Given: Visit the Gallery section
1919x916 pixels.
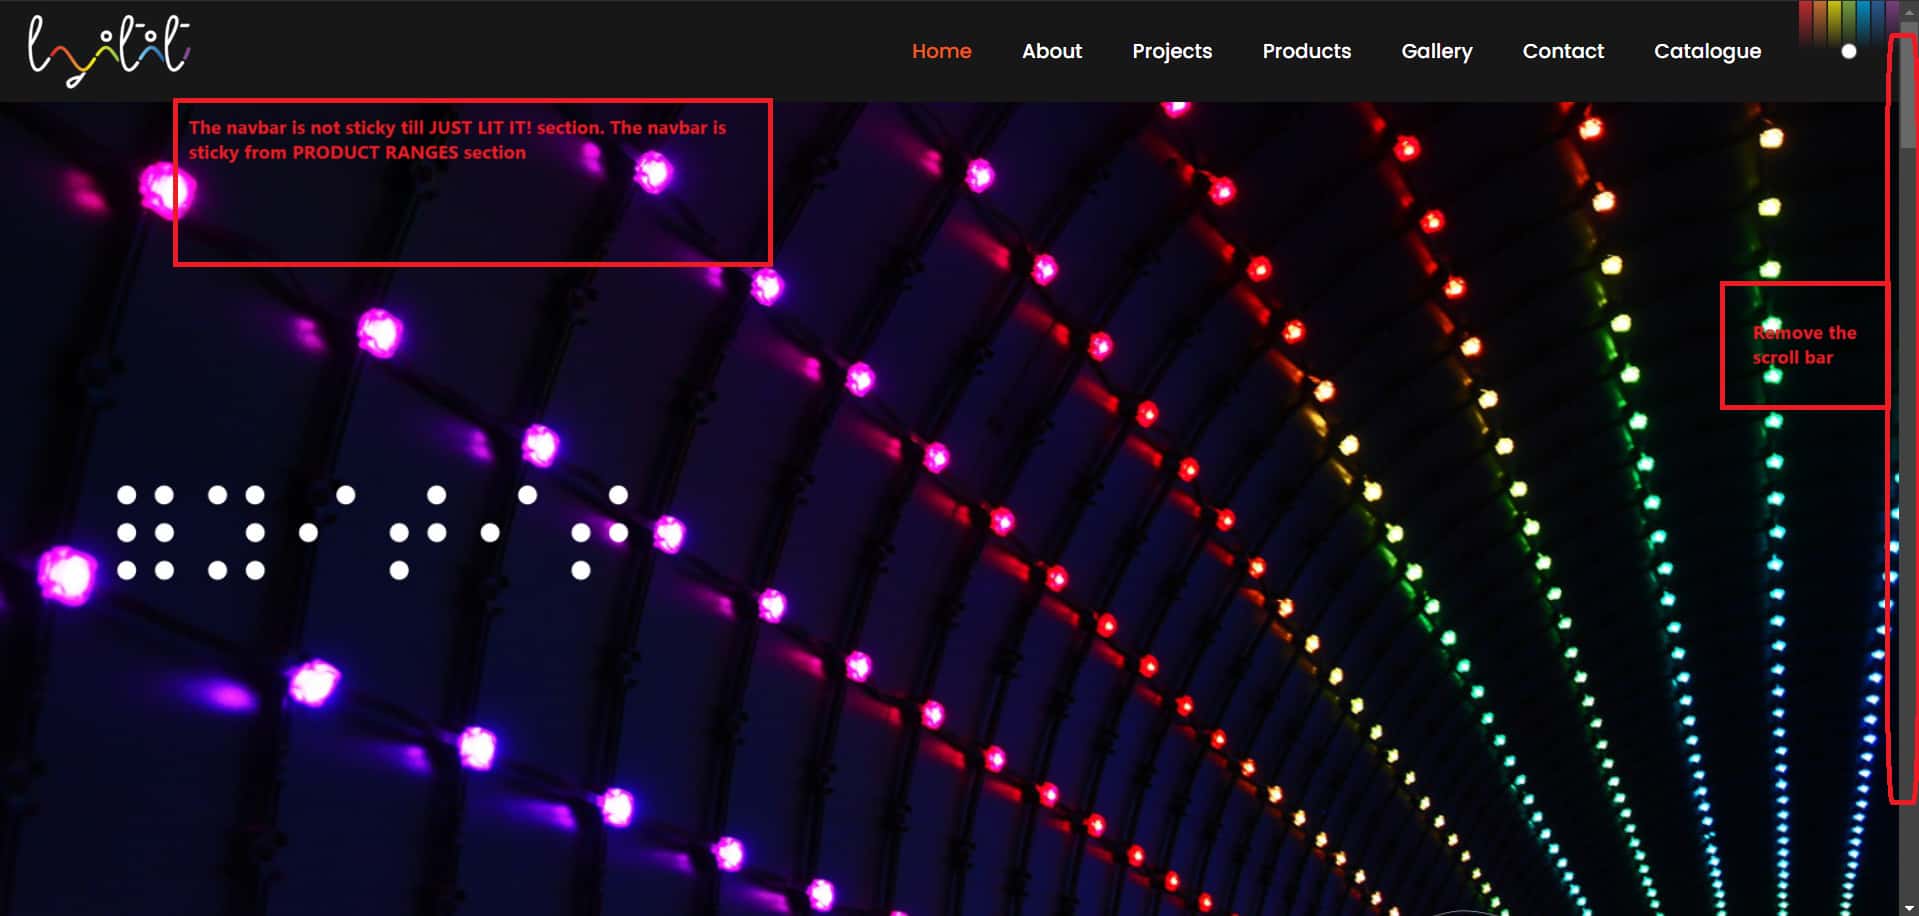Looking at the screenshot, I should tap(1436, 51).
